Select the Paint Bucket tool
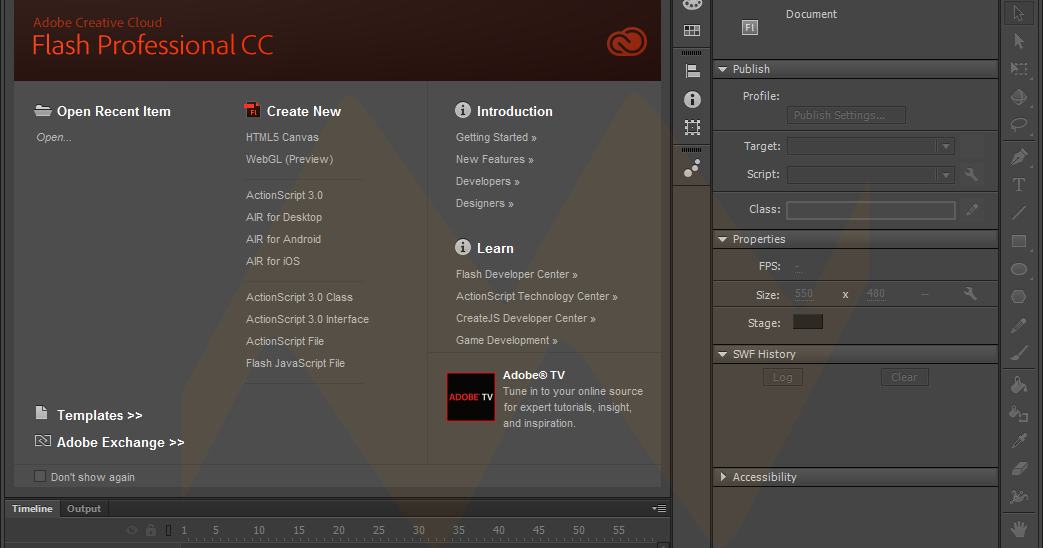This screenshot has width=1043, height=548. click(1018, 385)
